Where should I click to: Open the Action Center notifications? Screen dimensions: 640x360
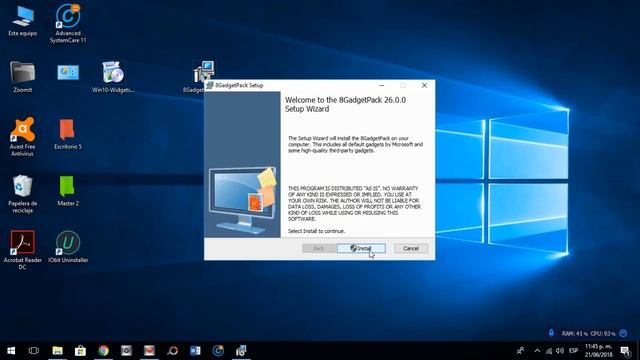coord(625,351)
